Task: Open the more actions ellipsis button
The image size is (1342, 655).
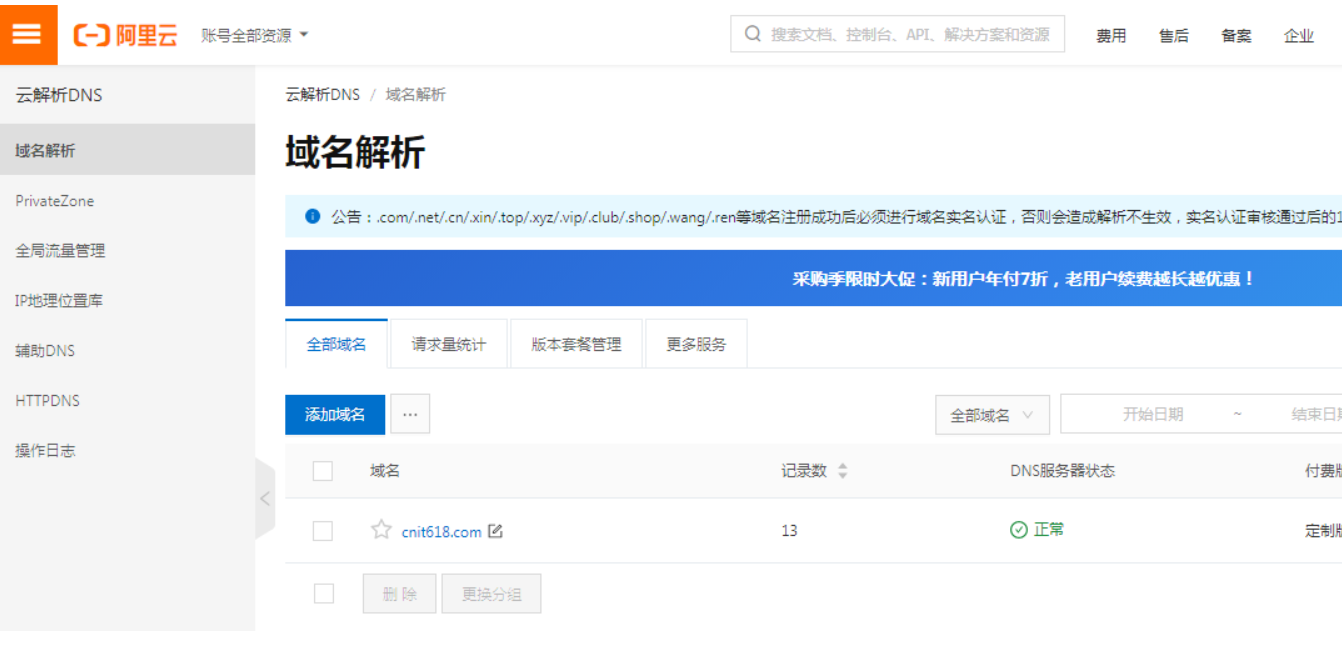Action: coord(410,414)
